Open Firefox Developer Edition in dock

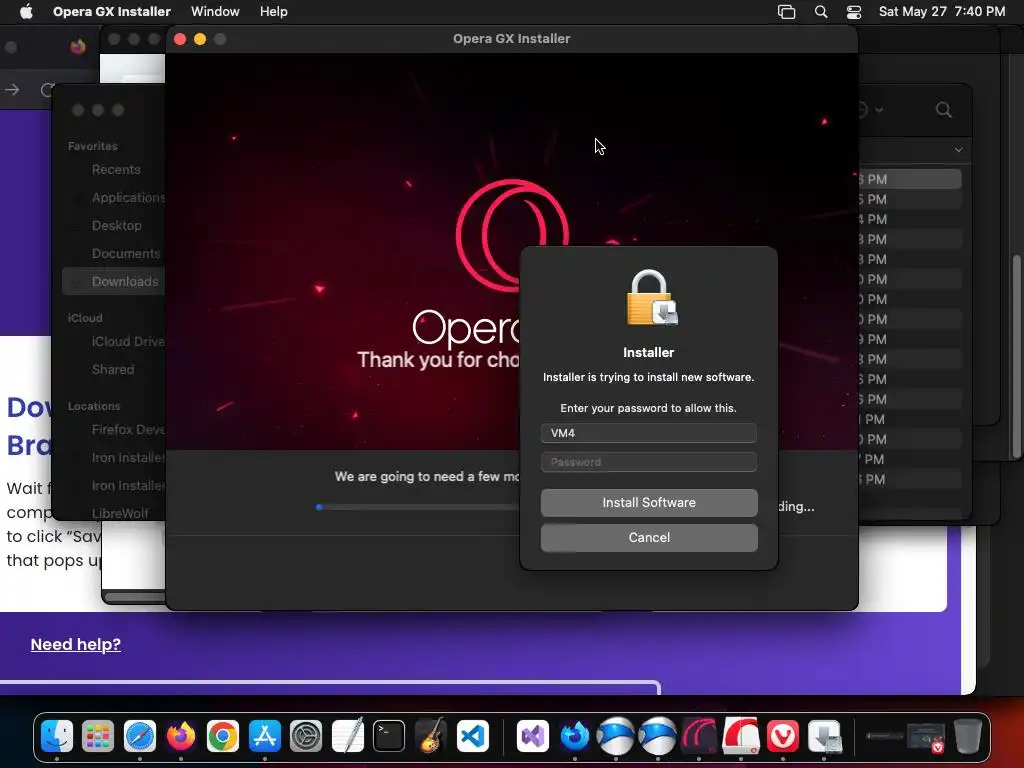pos(575,736)
